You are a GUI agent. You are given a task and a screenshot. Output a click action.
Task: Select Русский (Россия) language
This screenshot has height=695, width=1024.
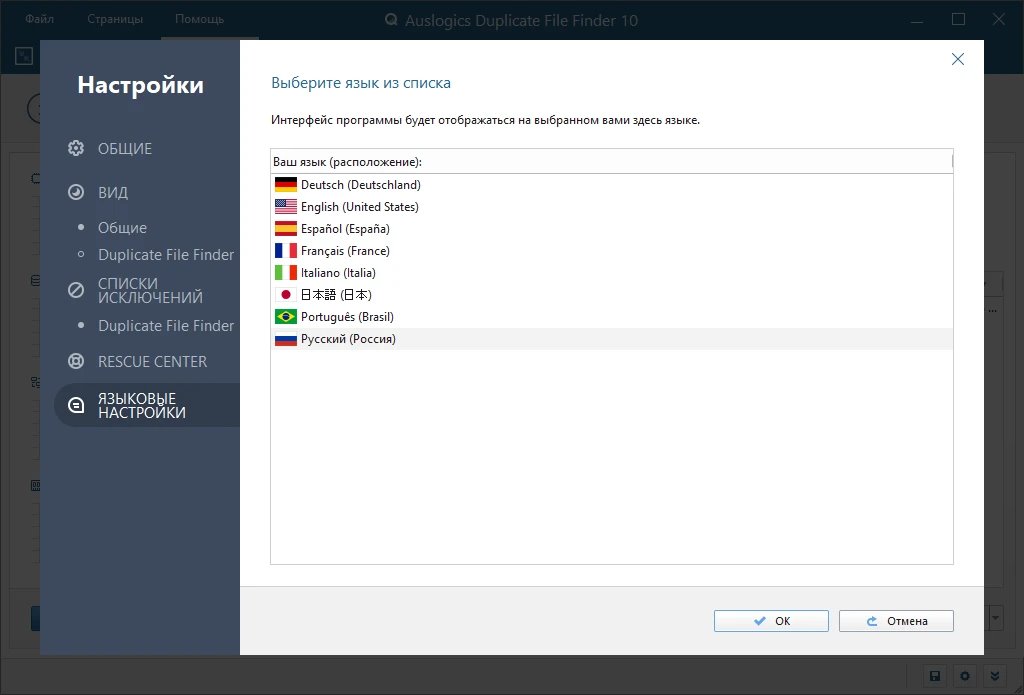point(612,339)
